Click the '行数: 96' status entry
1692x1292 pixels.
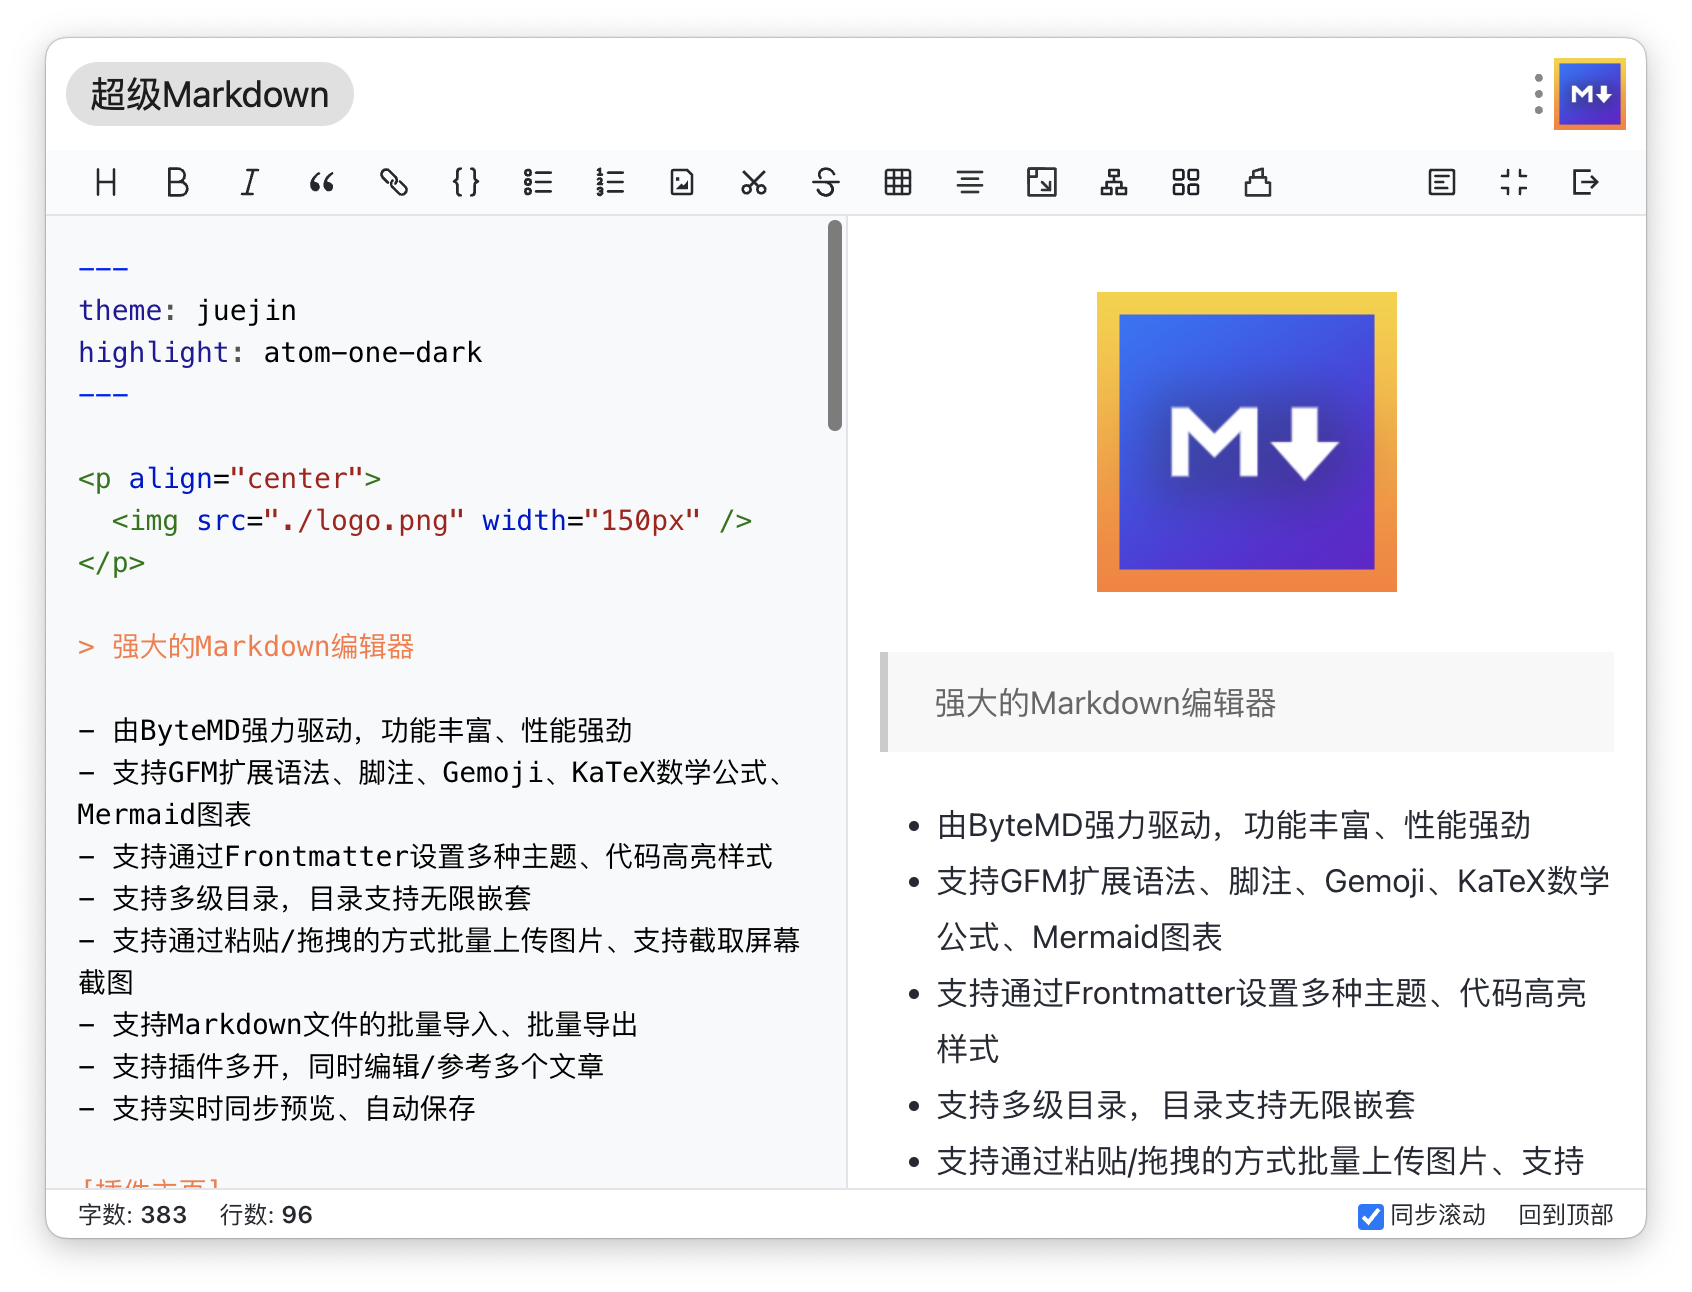pyautogui.click(x=267, y=1215)
